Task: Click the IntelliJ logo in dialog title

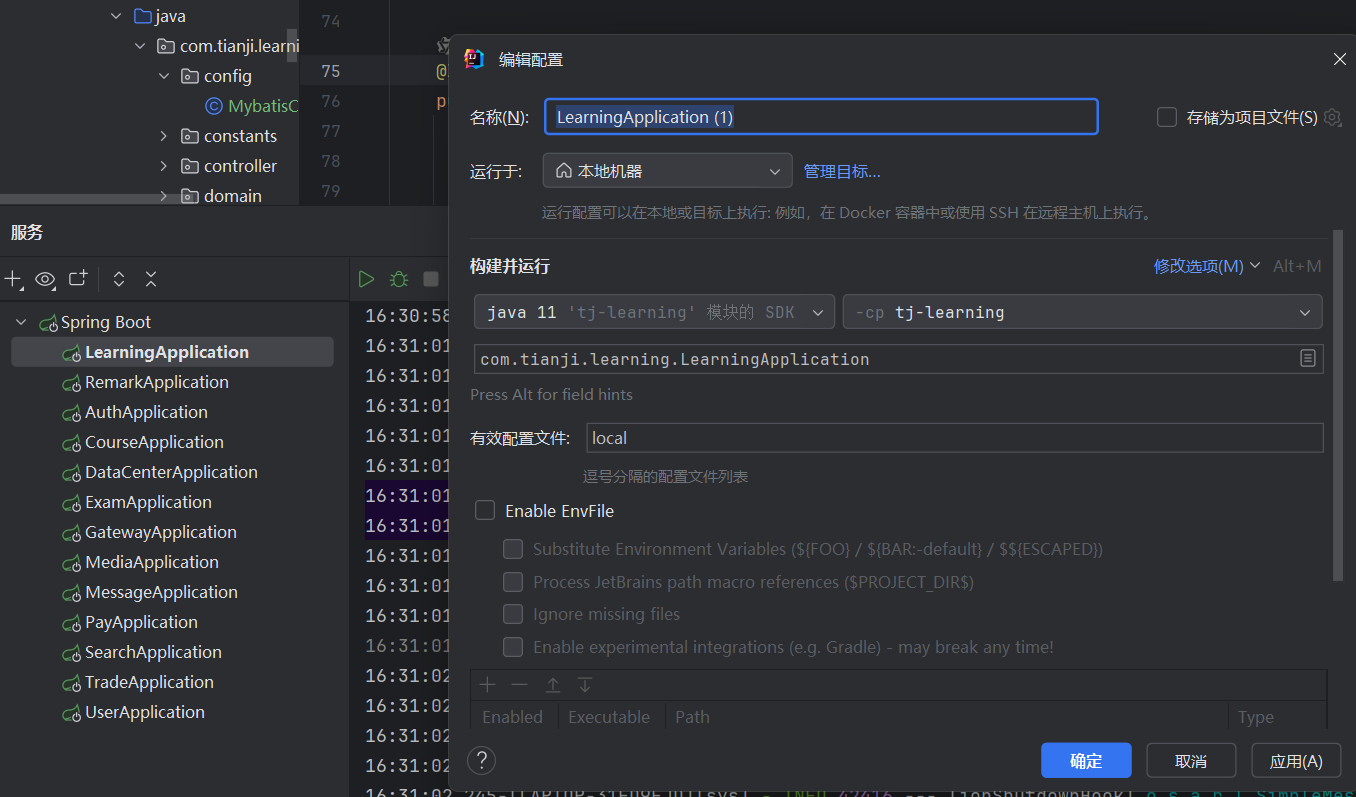Action: 475,59
